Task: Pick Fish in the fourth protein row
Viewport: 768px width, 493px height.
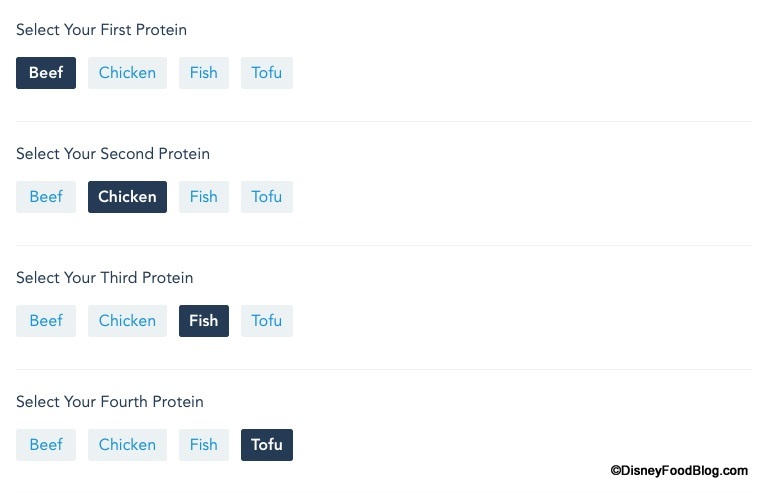Action: pos(203,445)
